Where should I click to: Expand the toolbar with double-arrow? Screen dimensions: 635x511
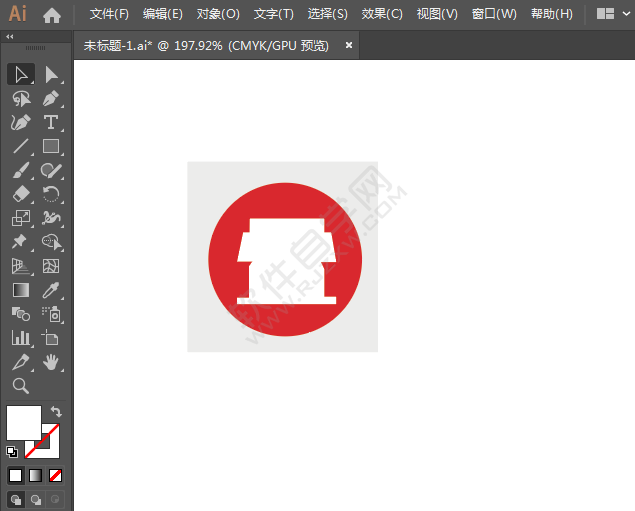tap(10, 36)
